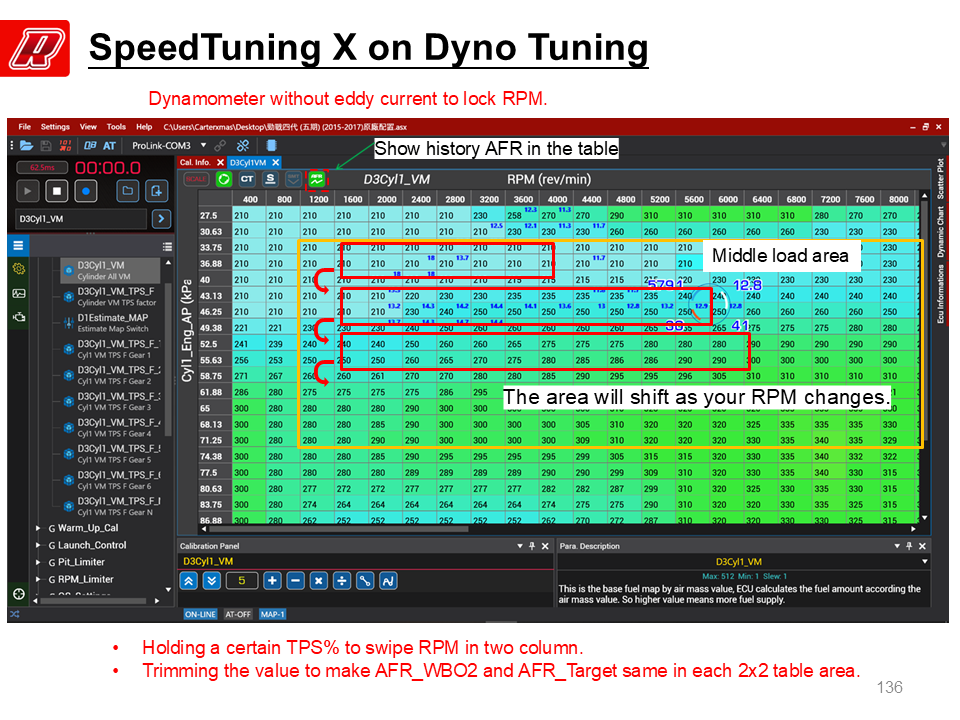The height and width of the screenshot is (720, 960).
Task: Click the arrow button beside D3Cyl1_VM search
Action: pyautogui.click(x=161, y=219)
